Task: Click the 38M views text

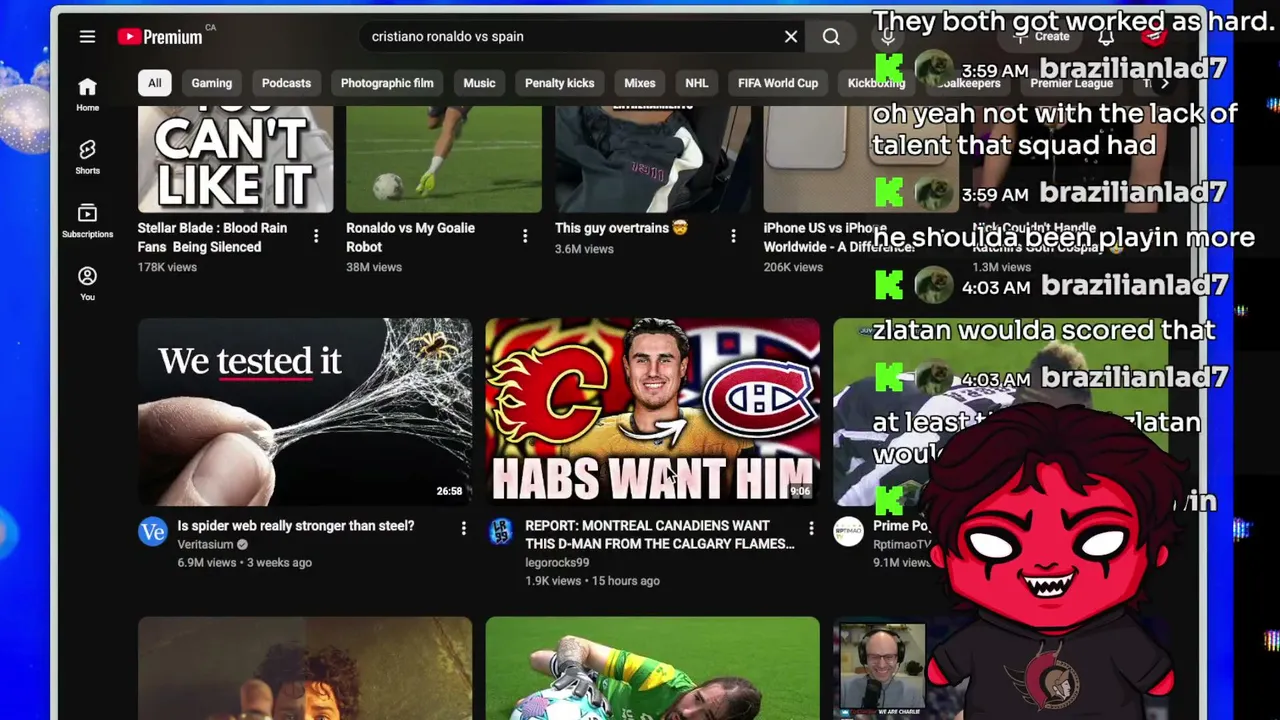Action: point(374,267)
